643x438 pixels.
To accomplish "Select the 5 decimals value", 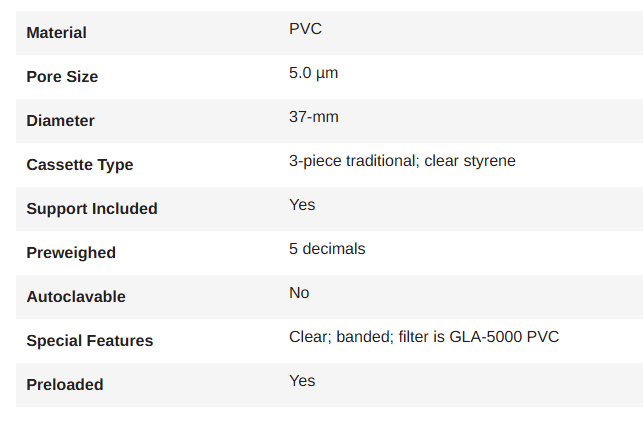I will [327, 249].
